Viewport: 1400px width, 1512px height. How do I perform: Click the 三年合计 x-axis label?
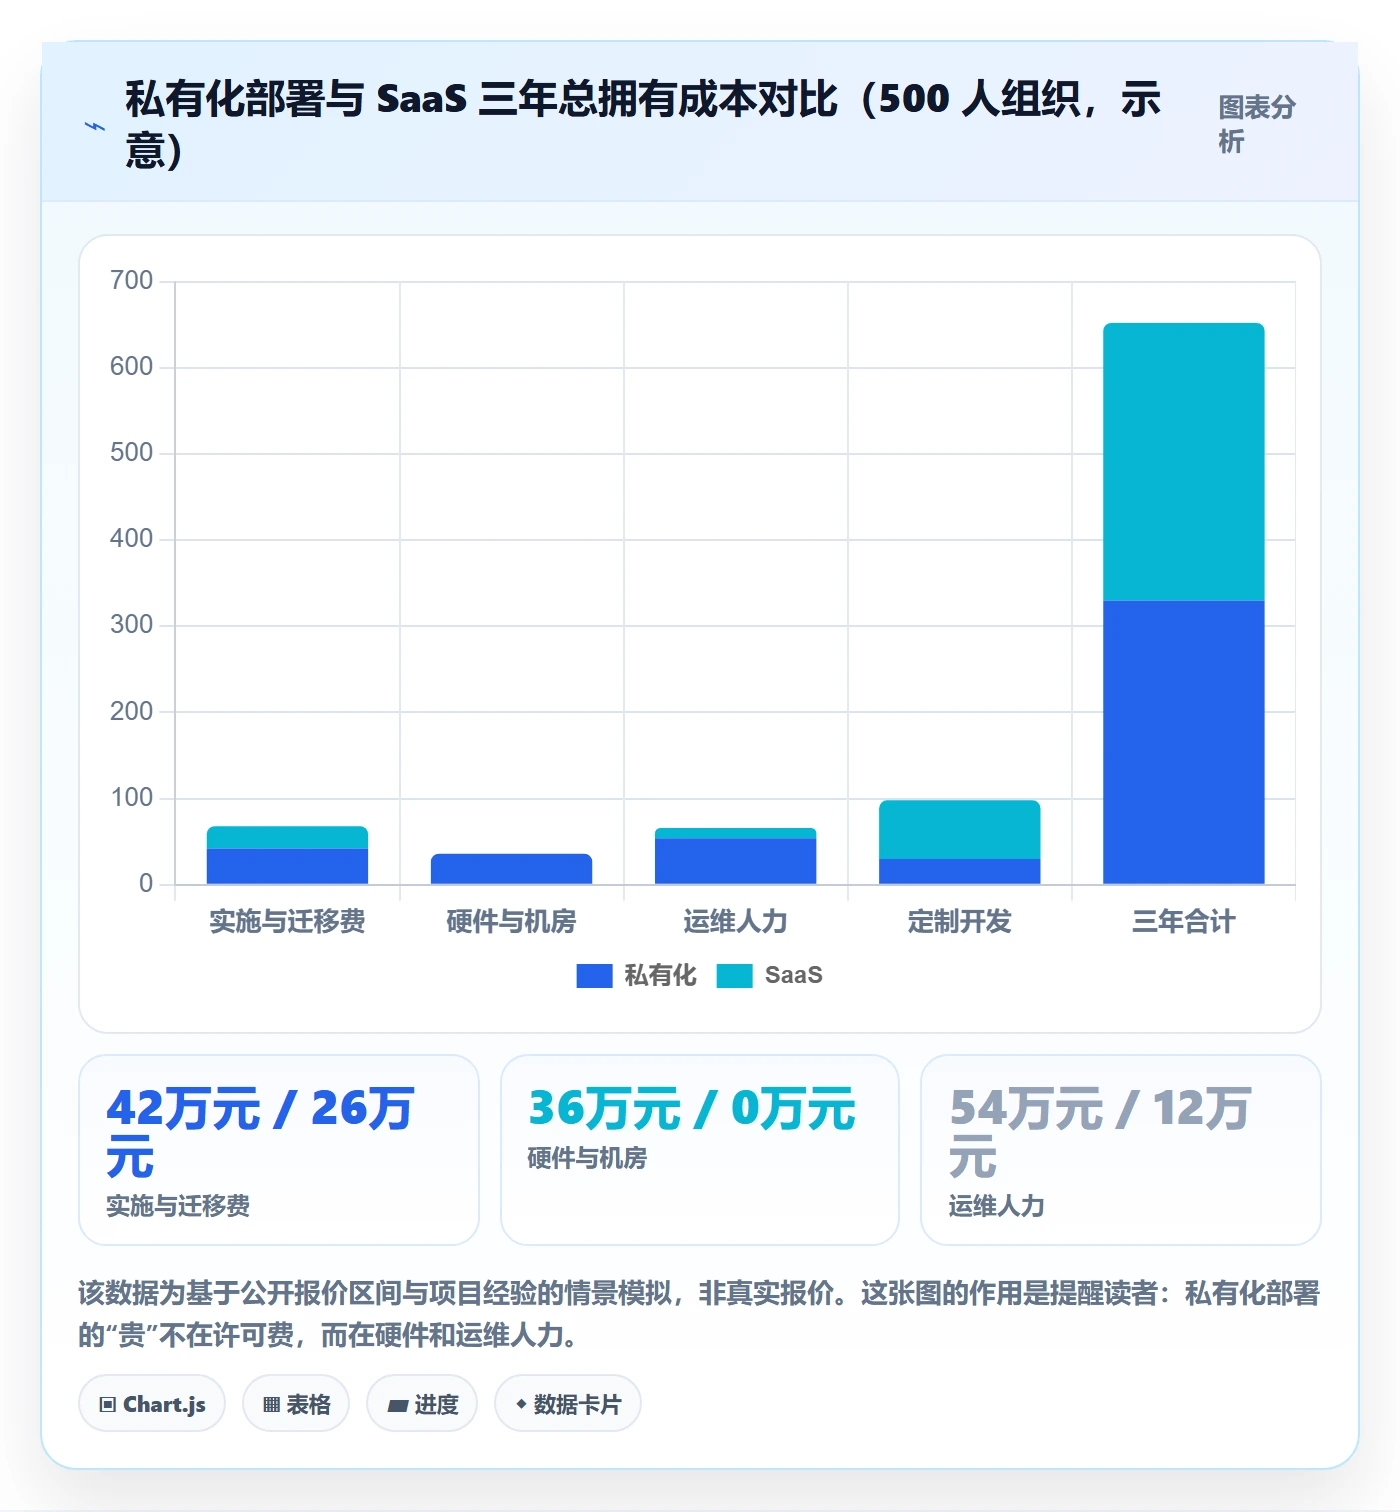pos(1184,921)
